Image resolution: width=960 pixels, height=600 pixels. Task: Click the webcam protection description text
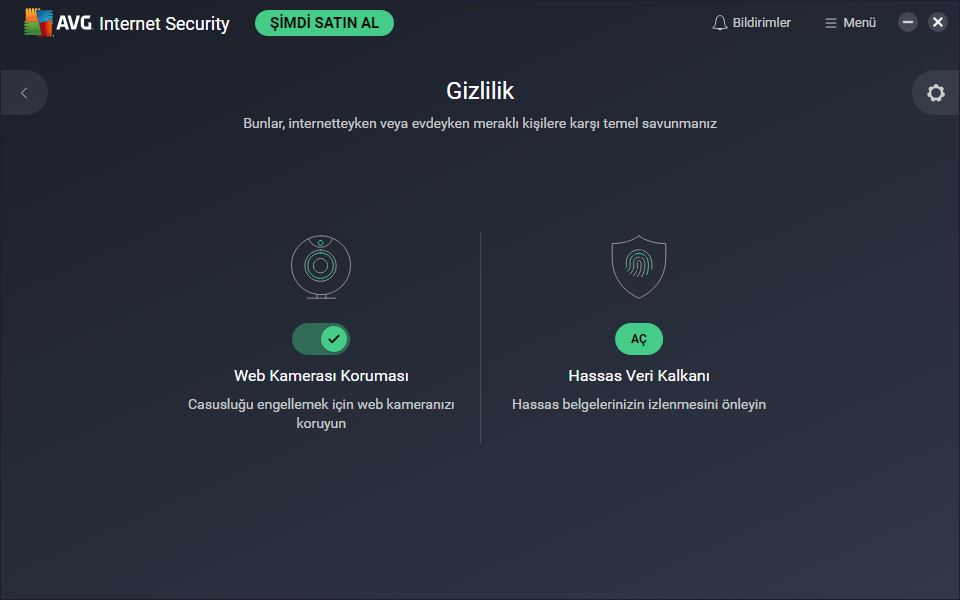[x=321, y=414]
